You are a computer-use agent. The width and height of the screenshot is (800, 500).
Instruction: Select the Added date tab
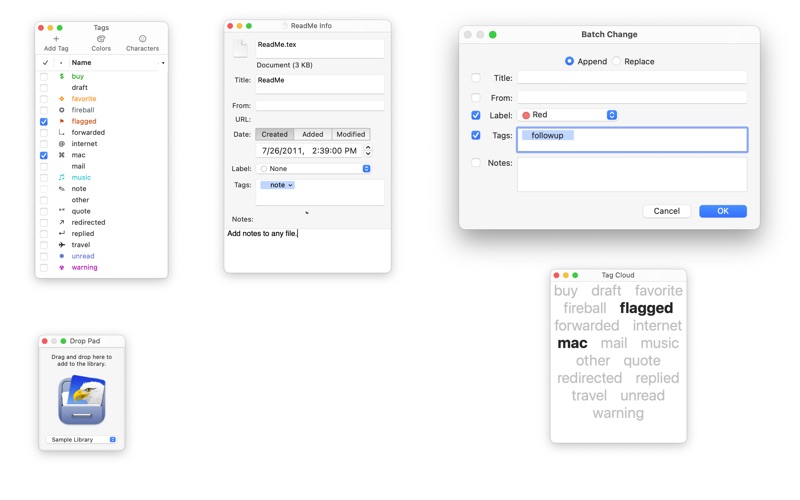point(312,134)
